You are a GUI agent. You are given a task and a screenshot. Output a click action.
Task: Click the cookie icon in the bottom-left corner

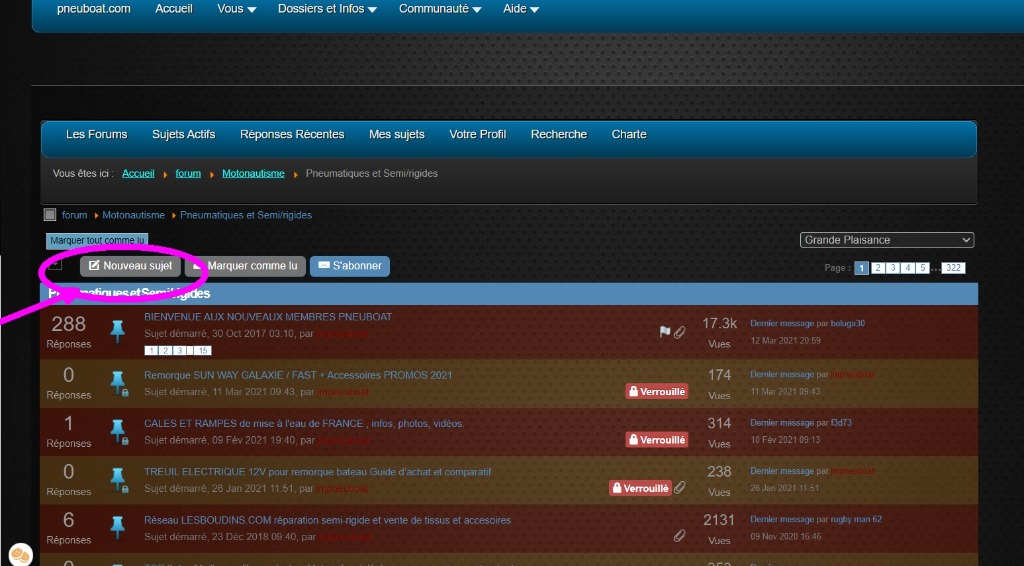tap(20, 553)
